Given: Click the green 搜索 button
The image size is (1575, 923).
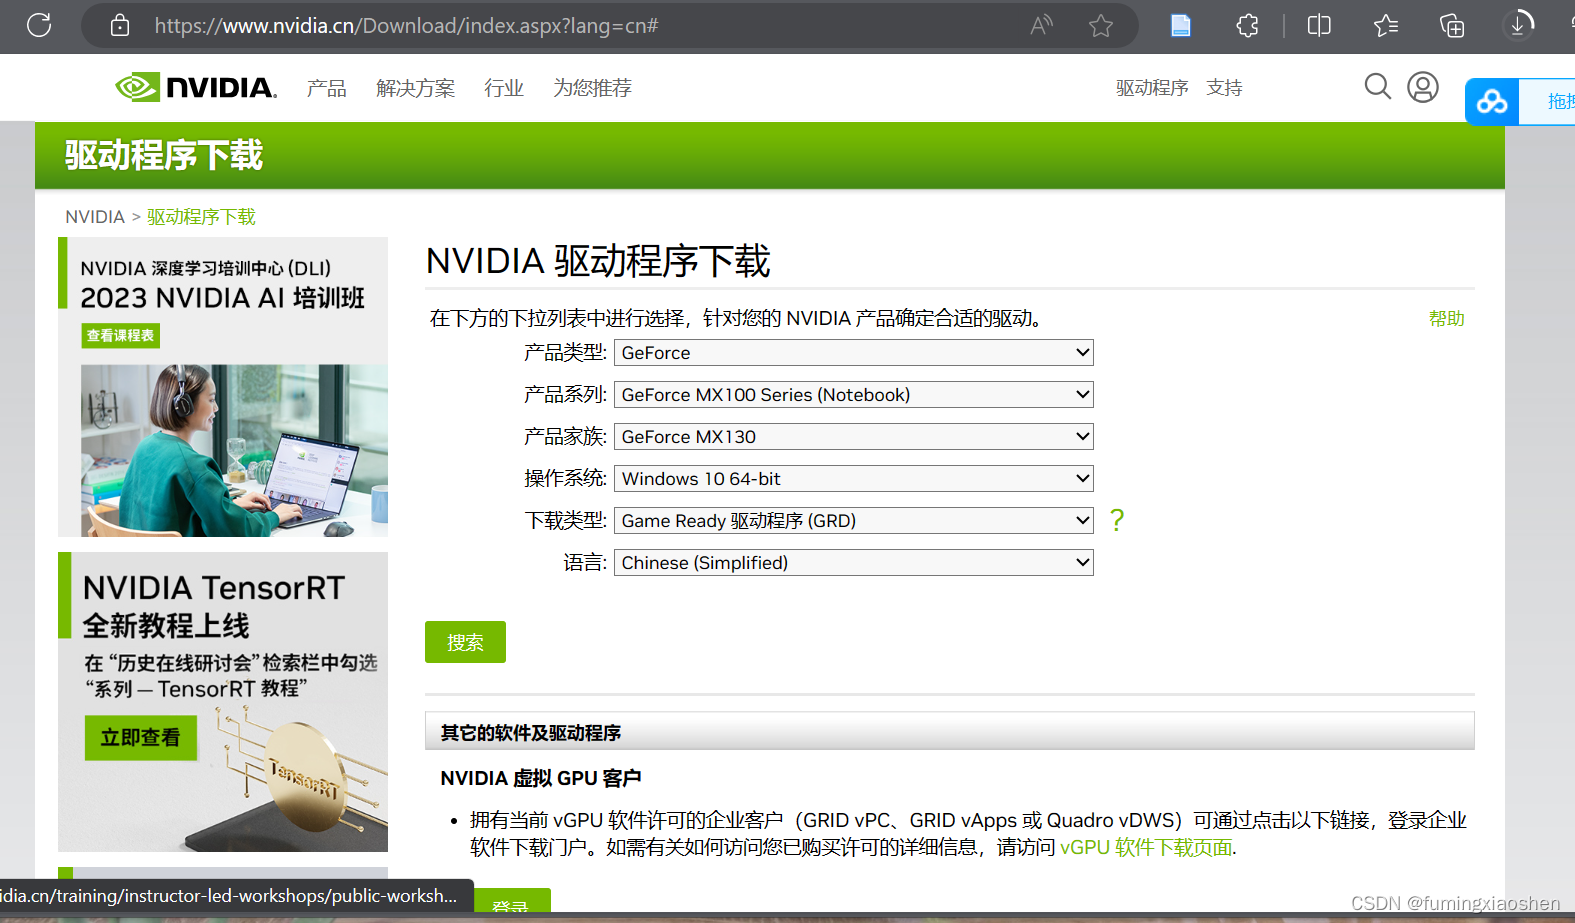Looking at the screenshot, I should (465, 642).
